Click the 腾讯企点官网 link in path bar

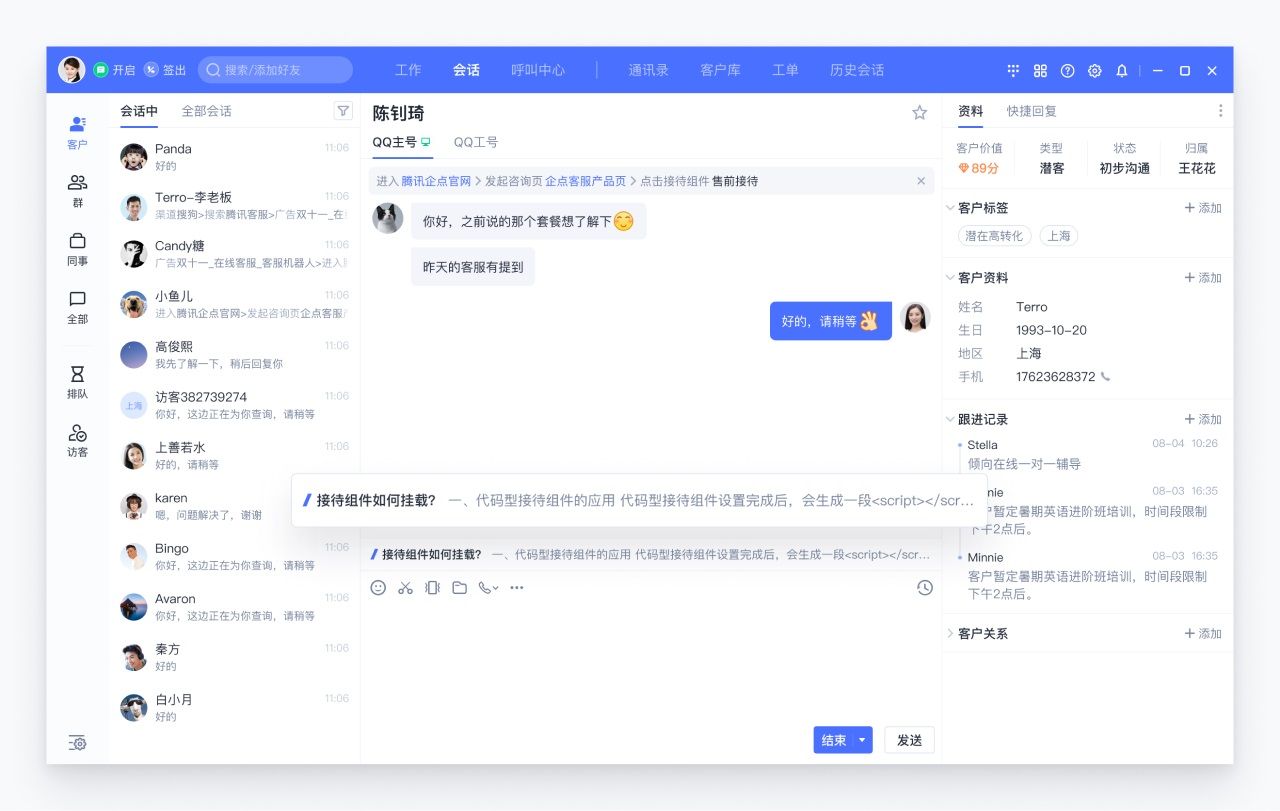coord(436,181)
